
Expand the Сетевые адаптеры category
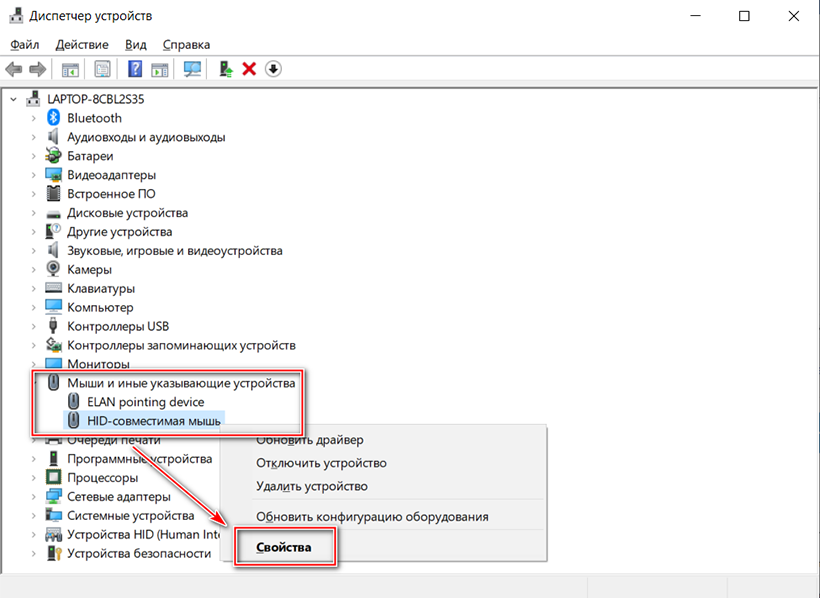33,497
